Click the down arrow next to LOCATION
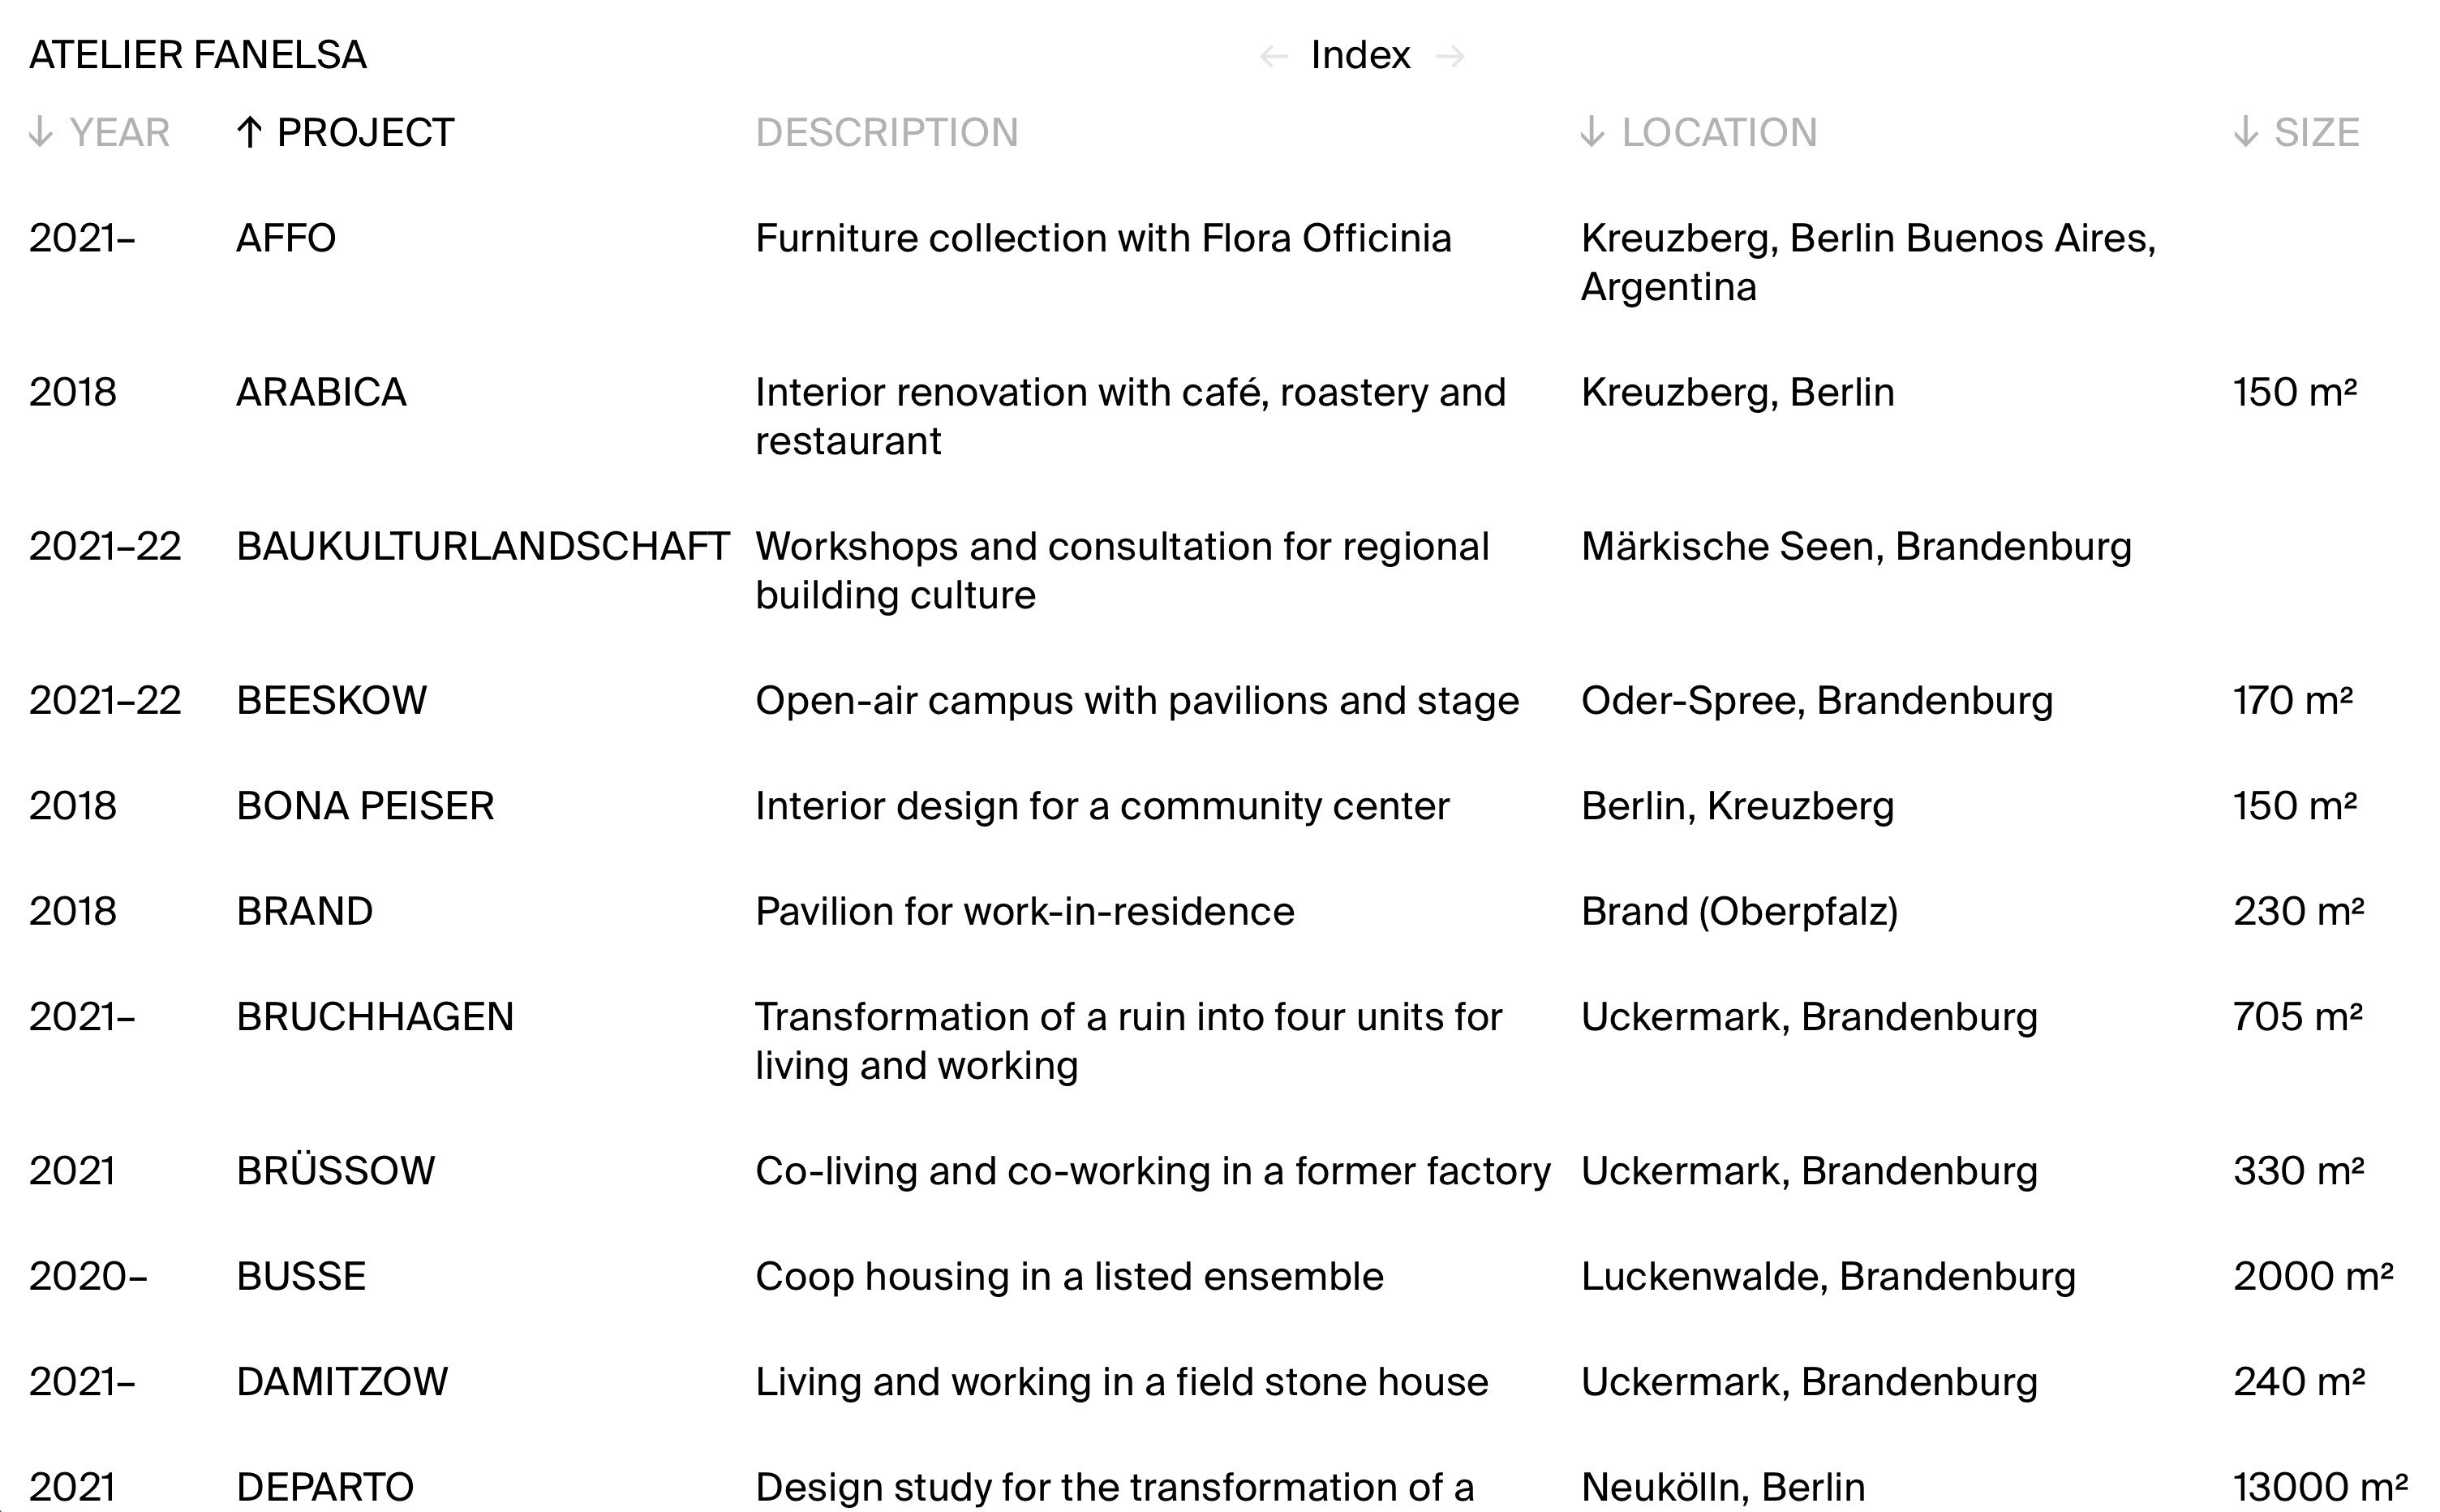The width and height of the screenshot is (2440, 1512). (1592, 132)
